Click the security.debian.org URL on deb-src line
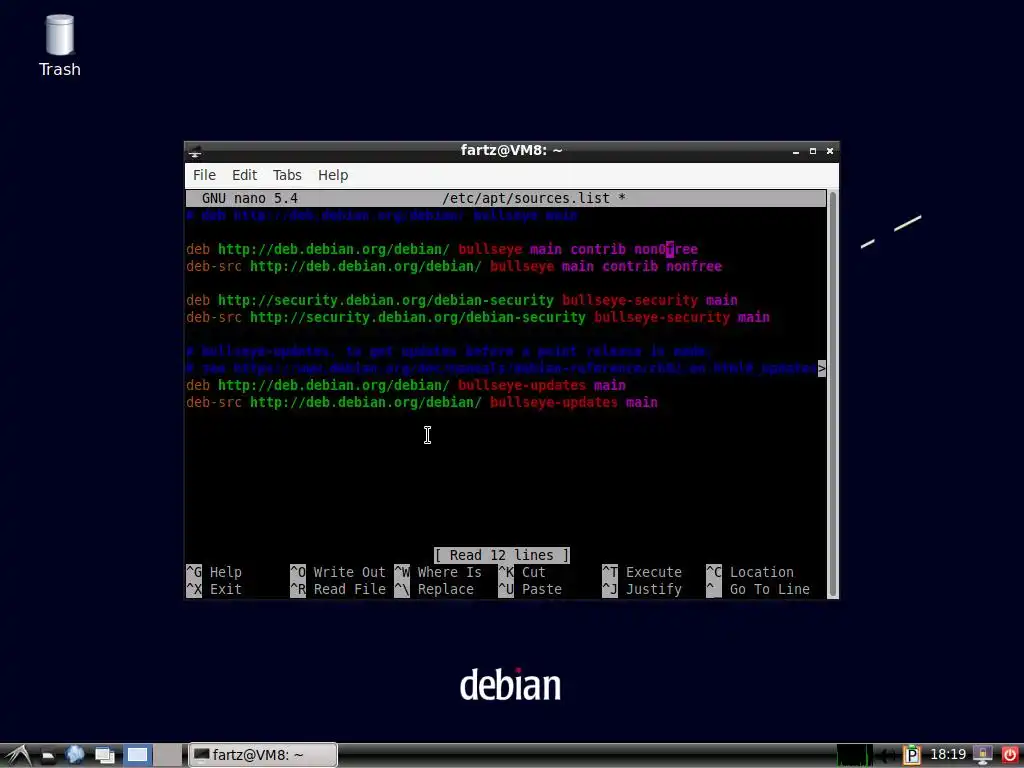The image size is (1024, 768). click(418, 317)
